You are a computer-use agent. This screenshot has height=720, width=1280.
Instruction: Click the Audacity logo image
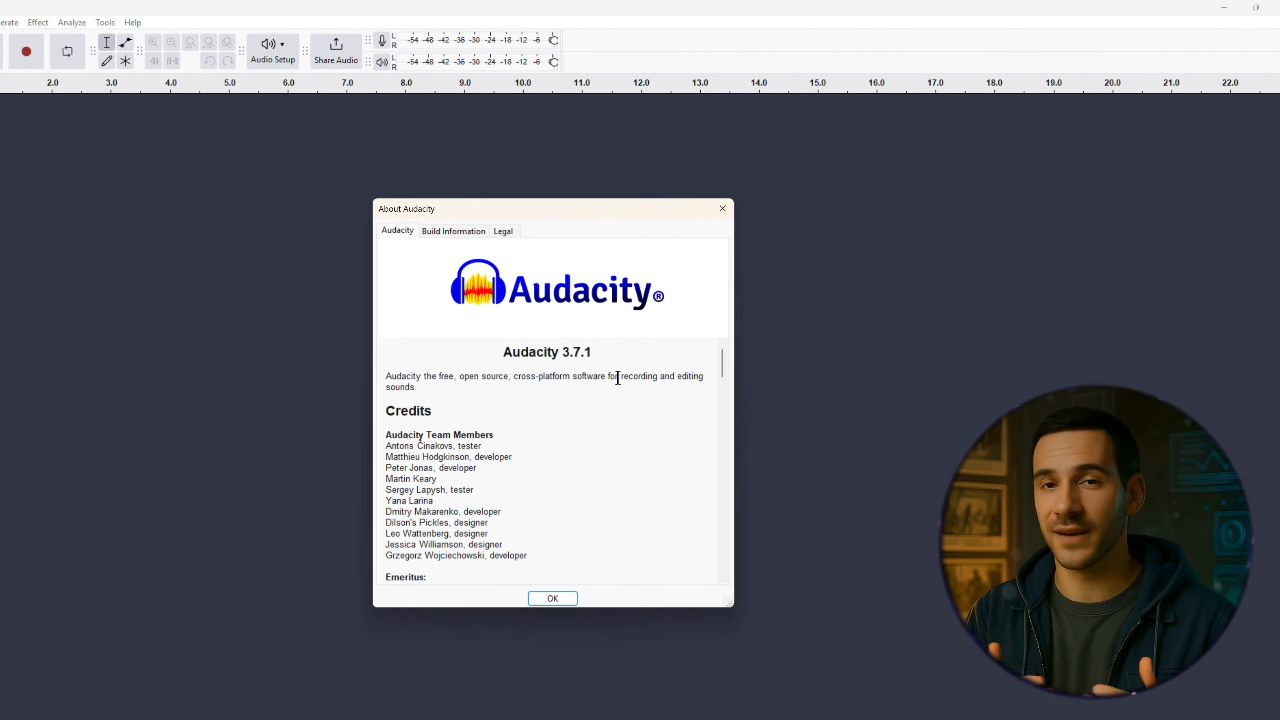coord(557,285)
